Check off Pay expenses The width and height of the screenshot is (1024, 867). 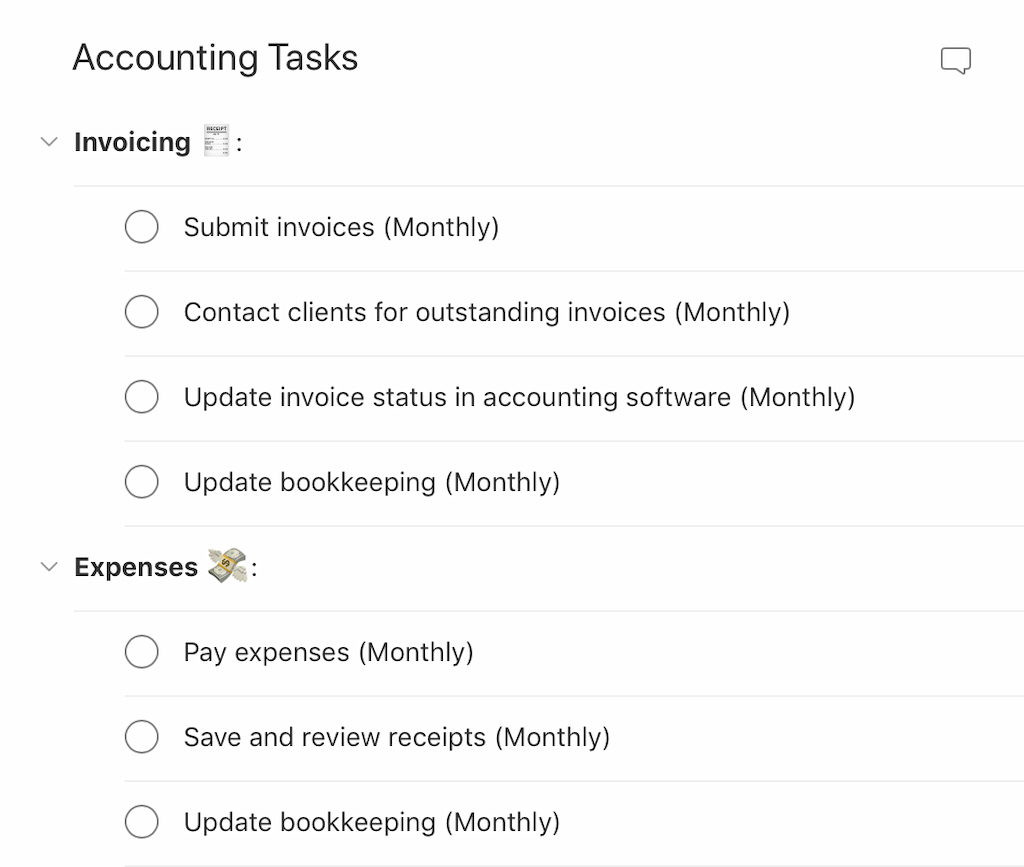click(142, 652)
